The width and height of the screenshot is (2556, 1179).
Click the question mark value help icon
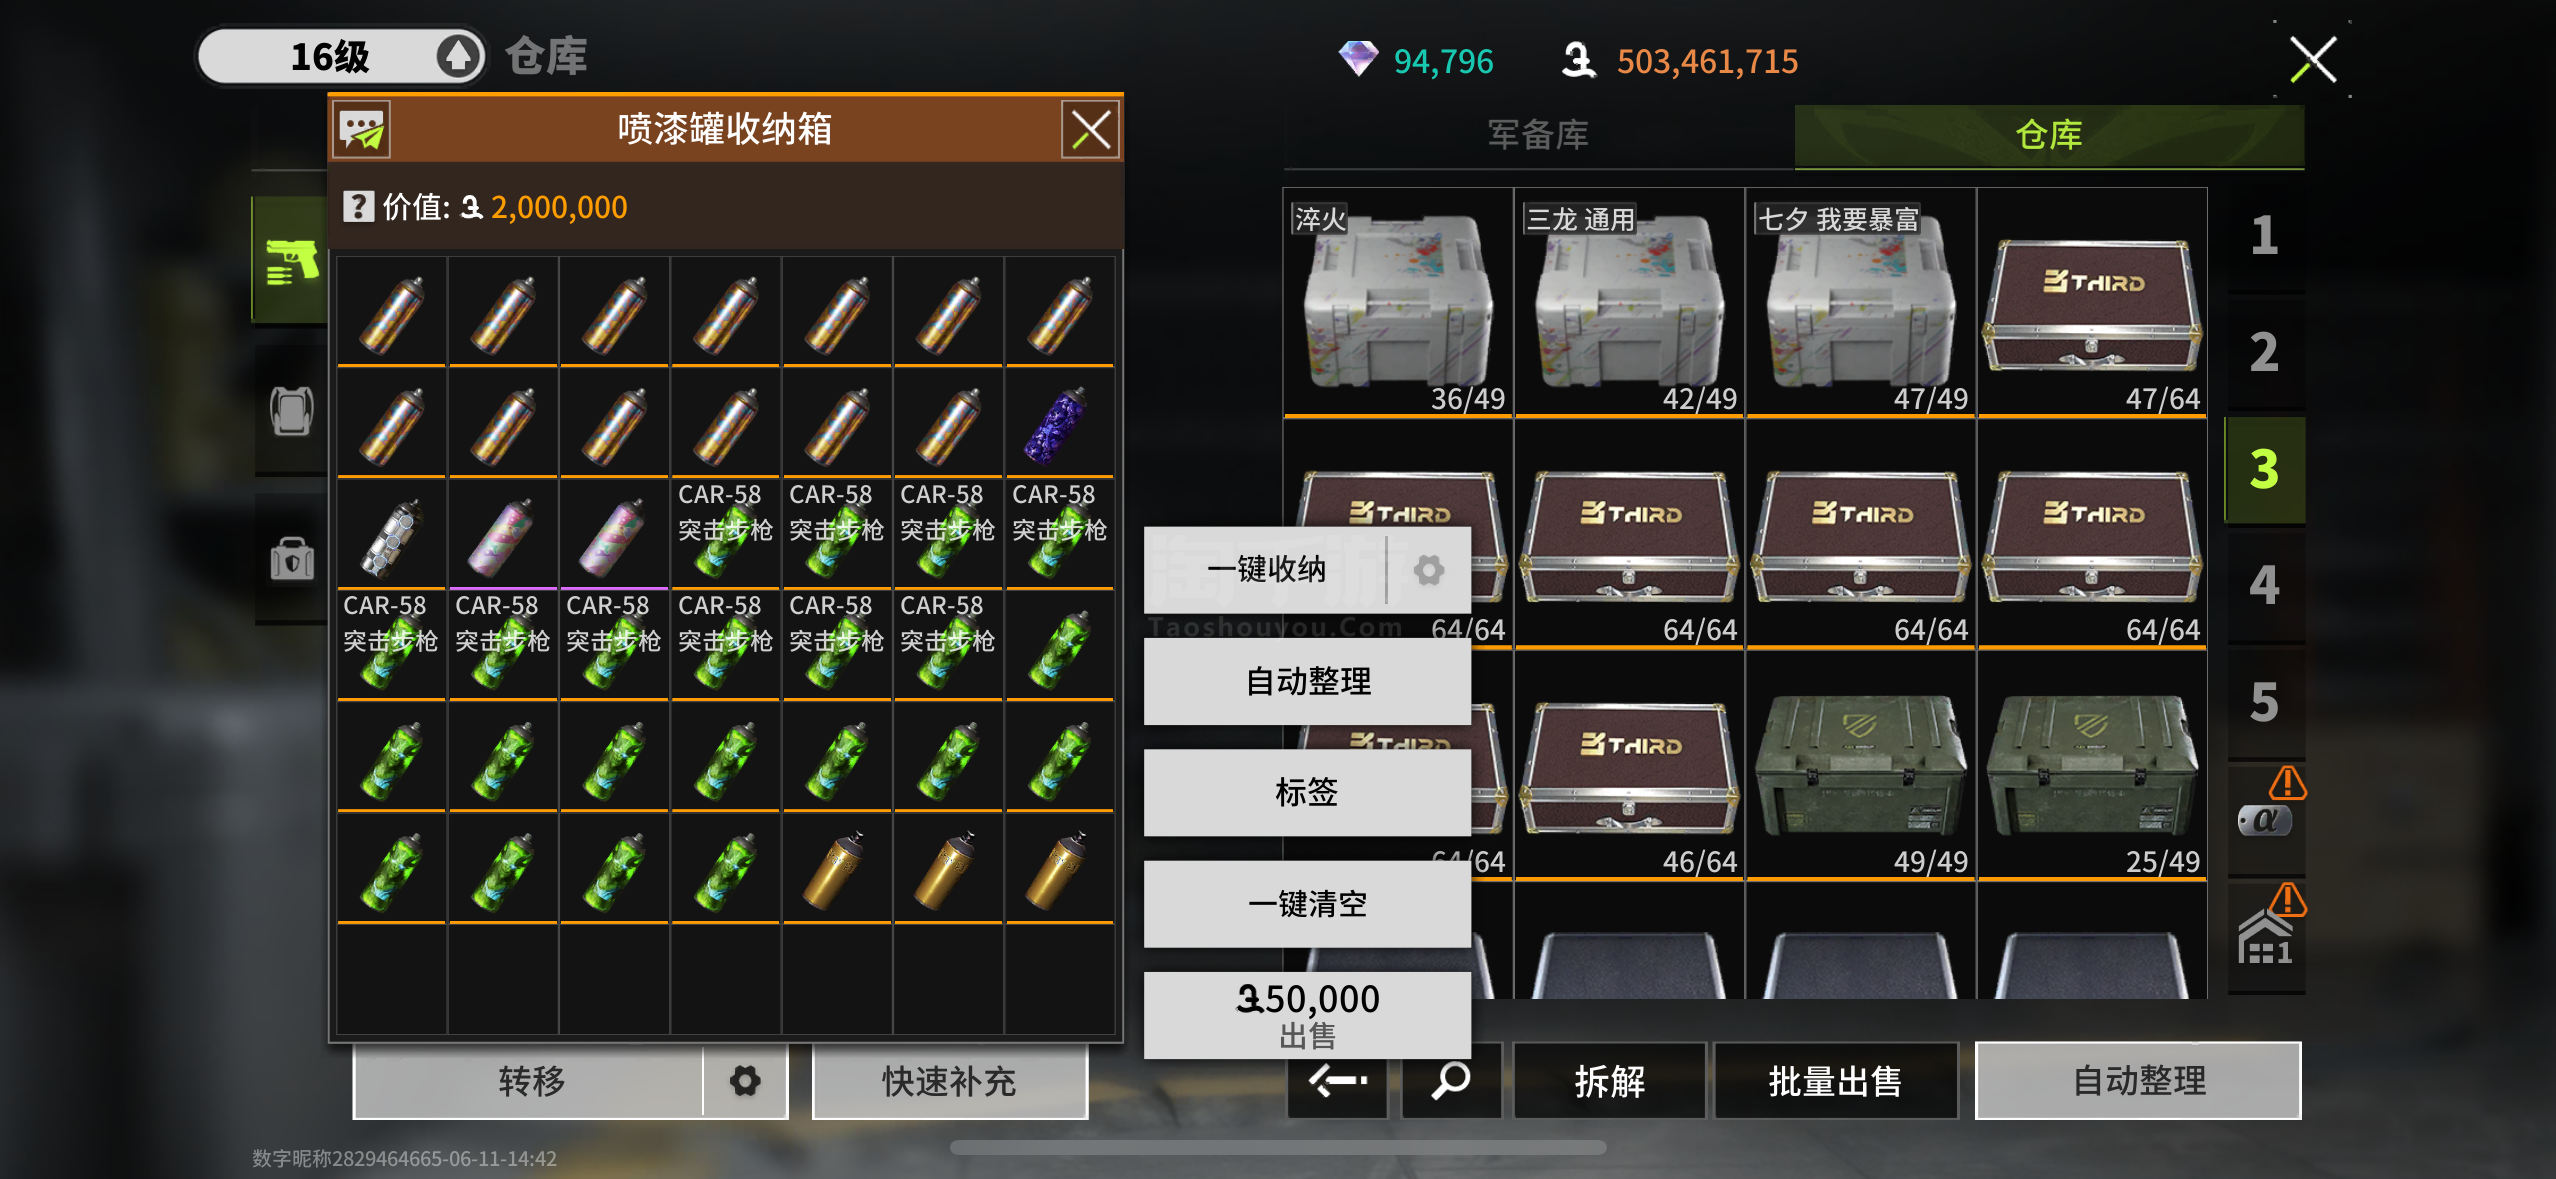point(358,207)
